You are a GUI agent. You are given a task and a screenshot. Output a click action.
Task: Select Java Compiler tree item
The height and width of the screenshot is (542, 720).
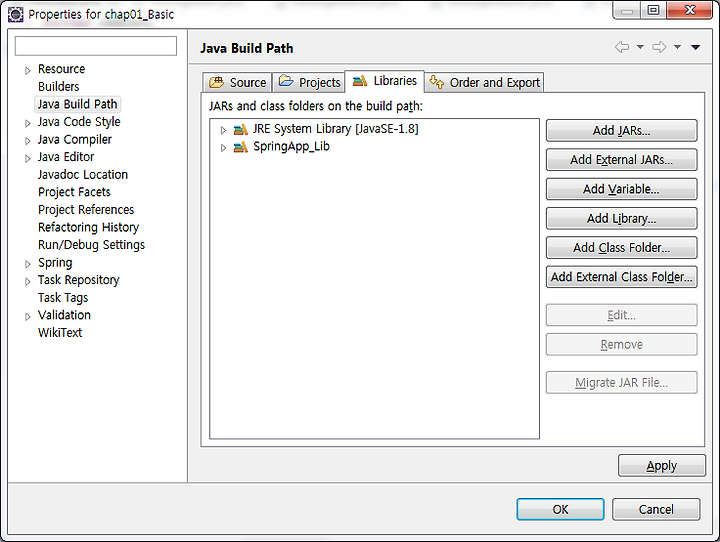pyautogui.click(x=74, y=139)
